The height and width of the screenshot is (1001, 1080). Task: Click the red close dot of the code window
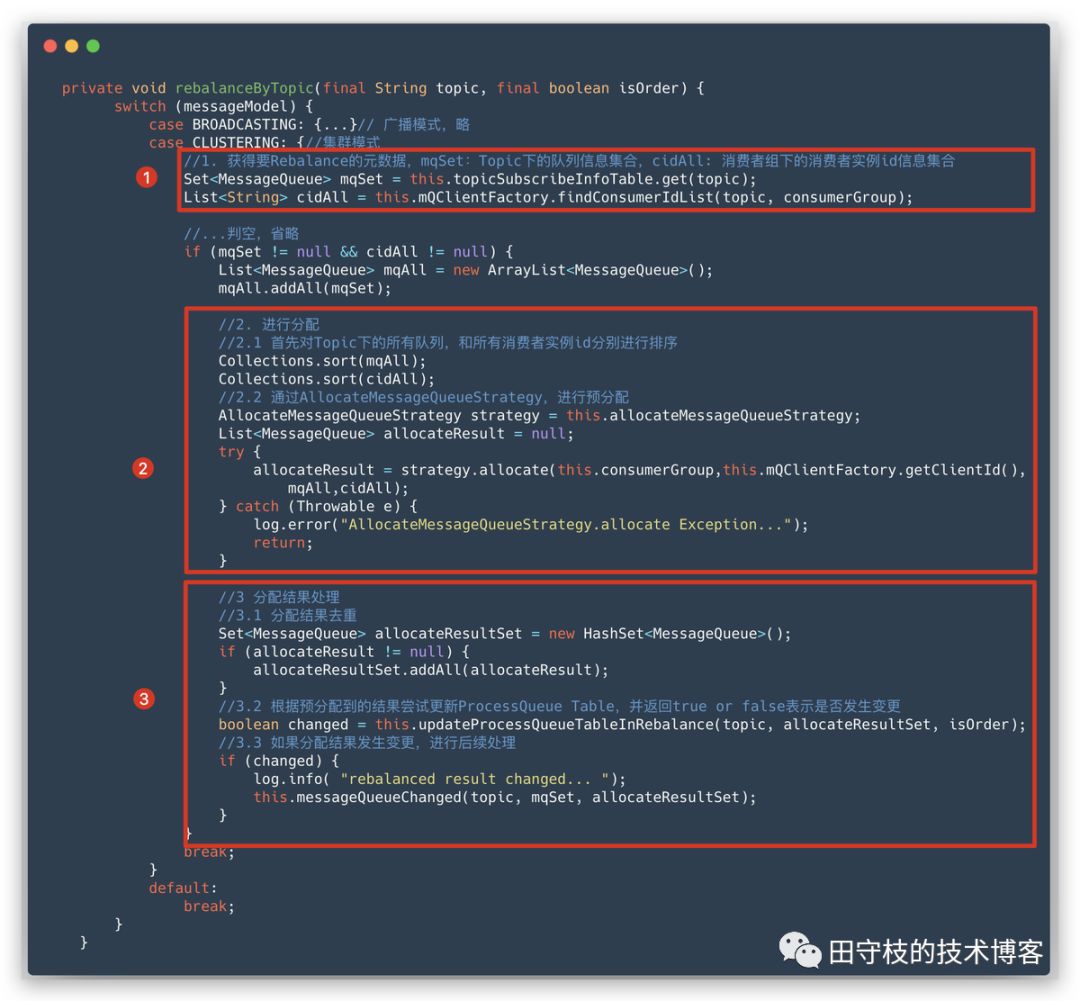coord(50,46)
